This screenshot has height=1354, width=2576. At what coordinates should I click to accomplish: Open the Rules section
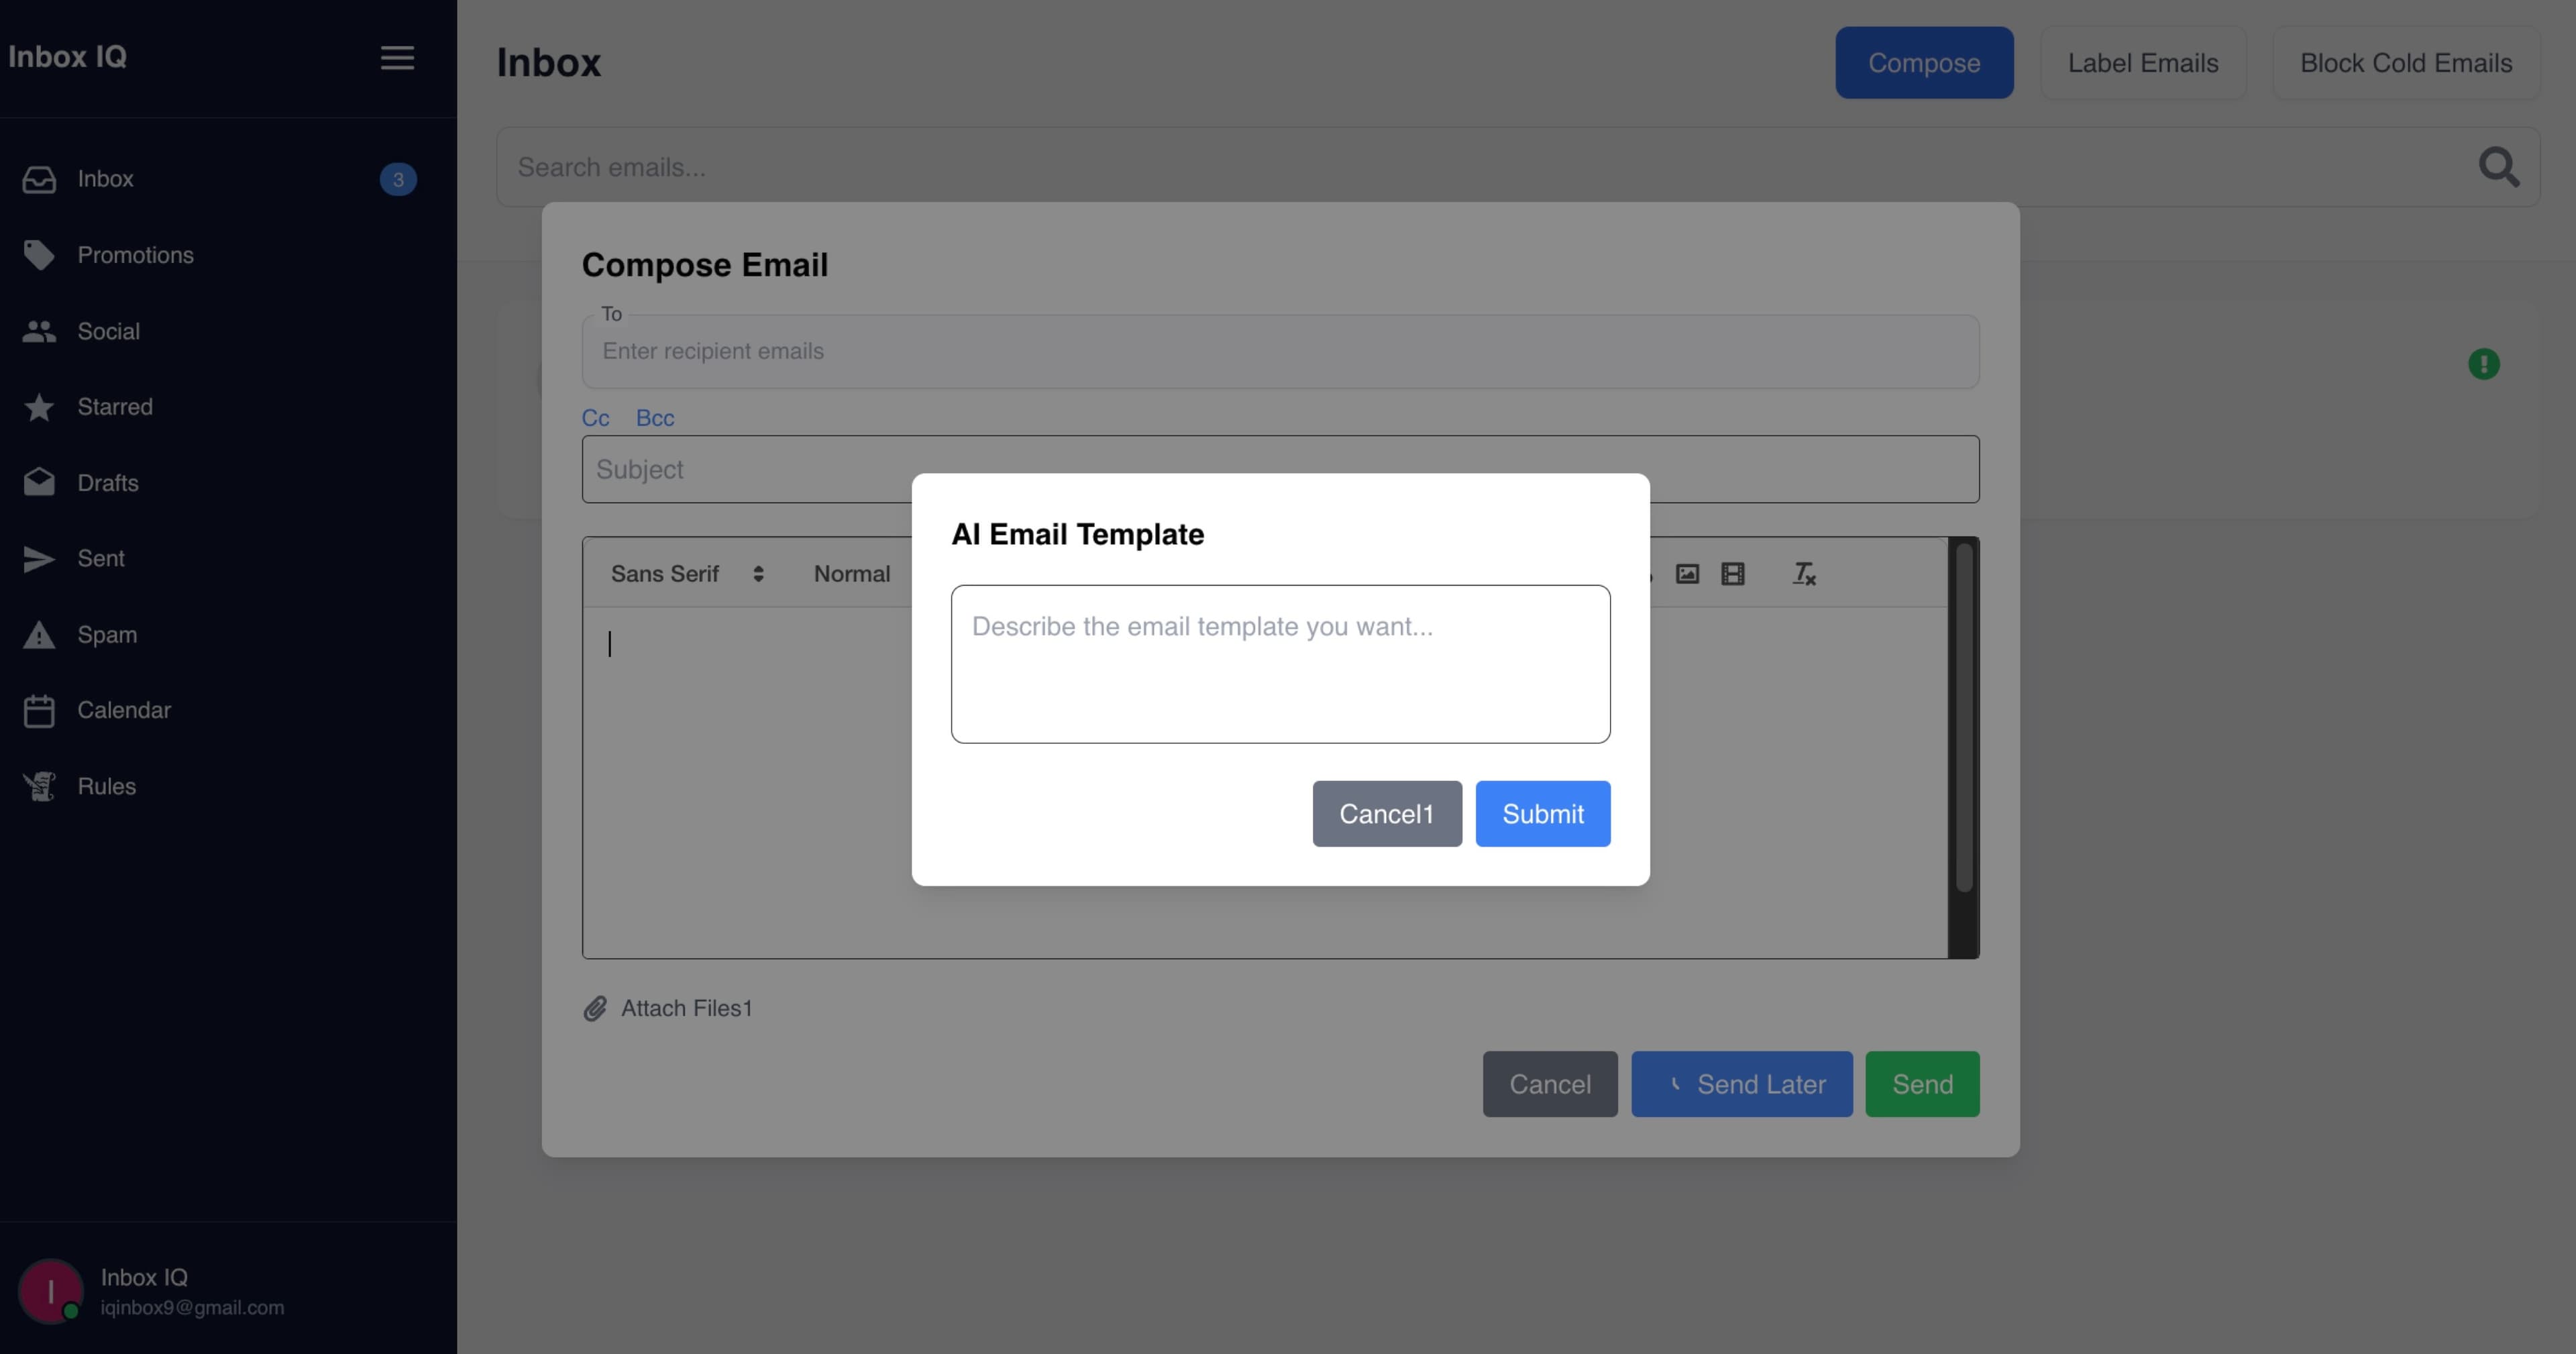point(106,786)
